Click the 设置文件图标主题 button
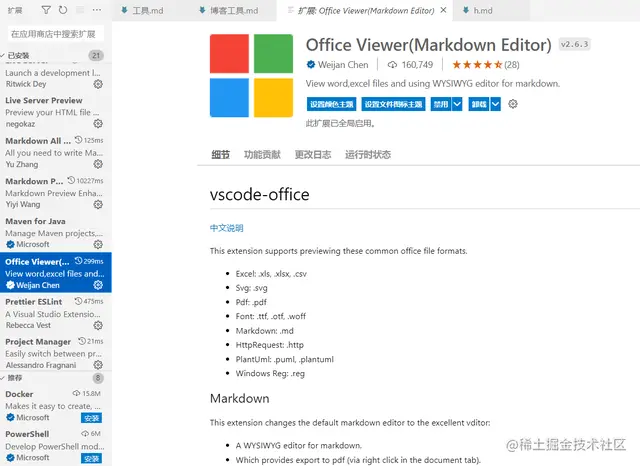The height and width of the screenshot is (466, 640). point(393,104)
